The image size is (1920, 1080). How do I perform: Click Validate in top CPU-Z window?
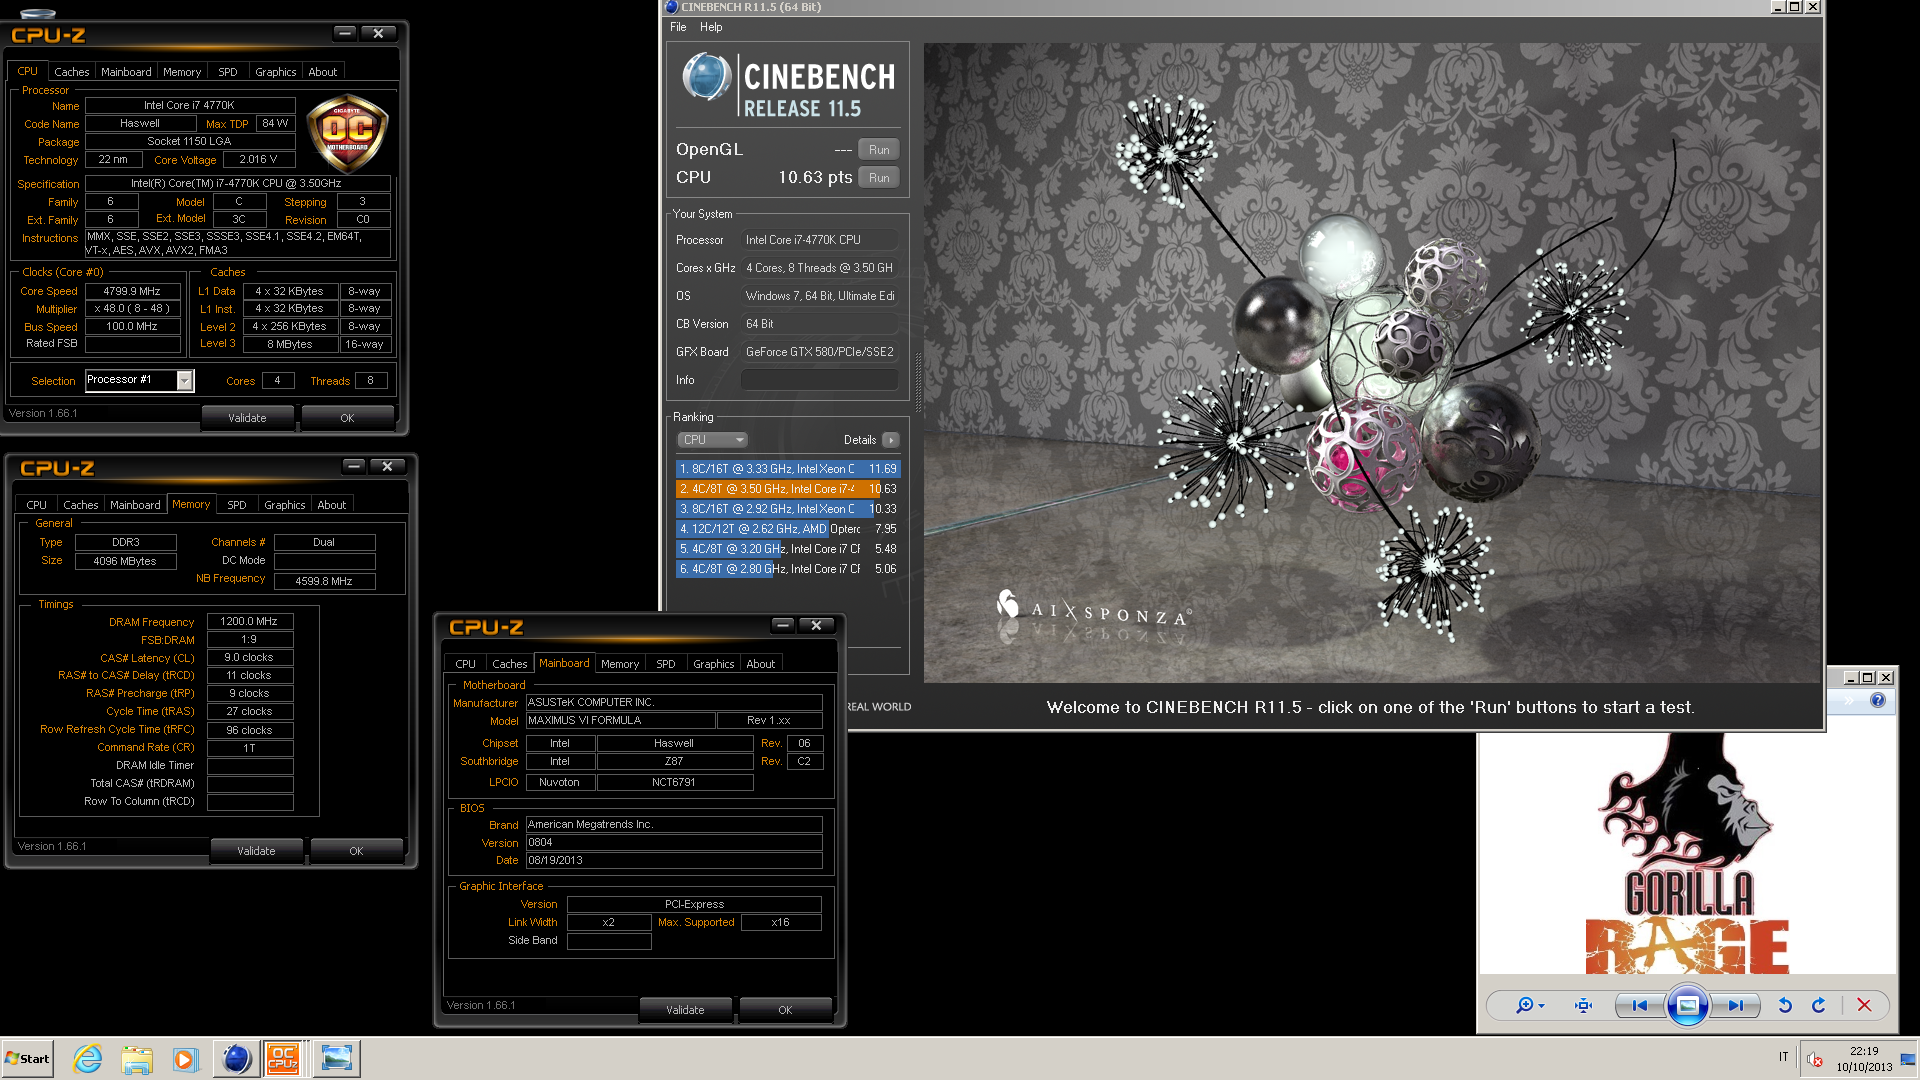click(247, 418)
